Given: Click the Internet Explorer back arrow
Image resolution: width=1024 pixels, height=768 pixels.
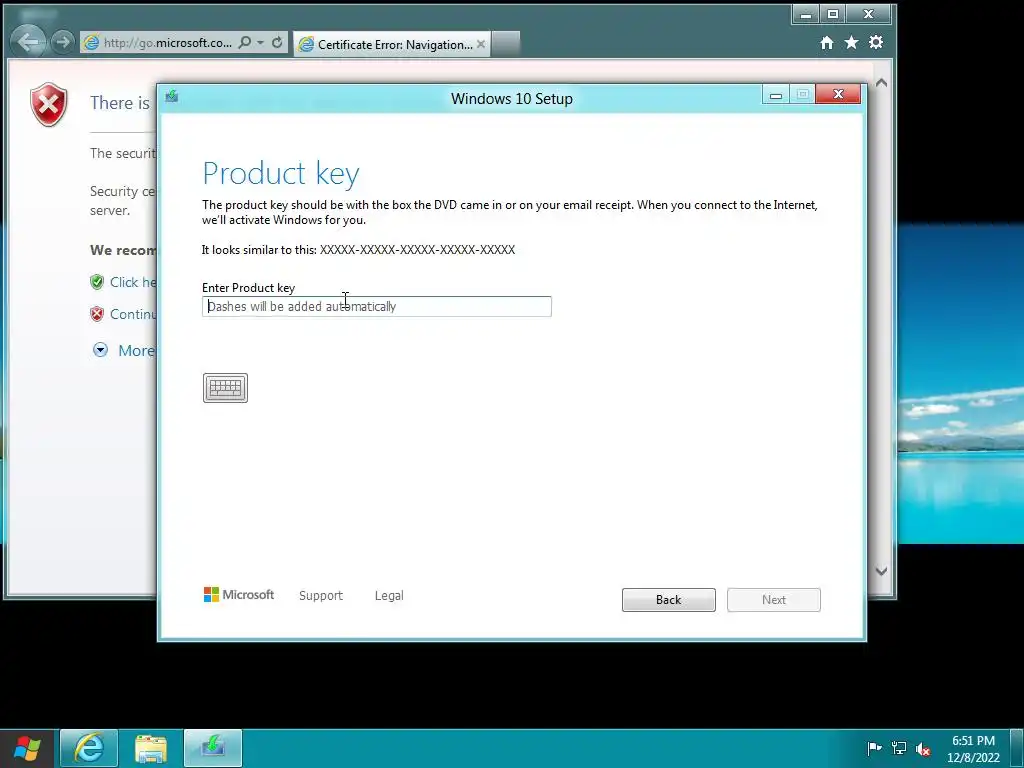Looking at the screenshot, I should [28, 42].
